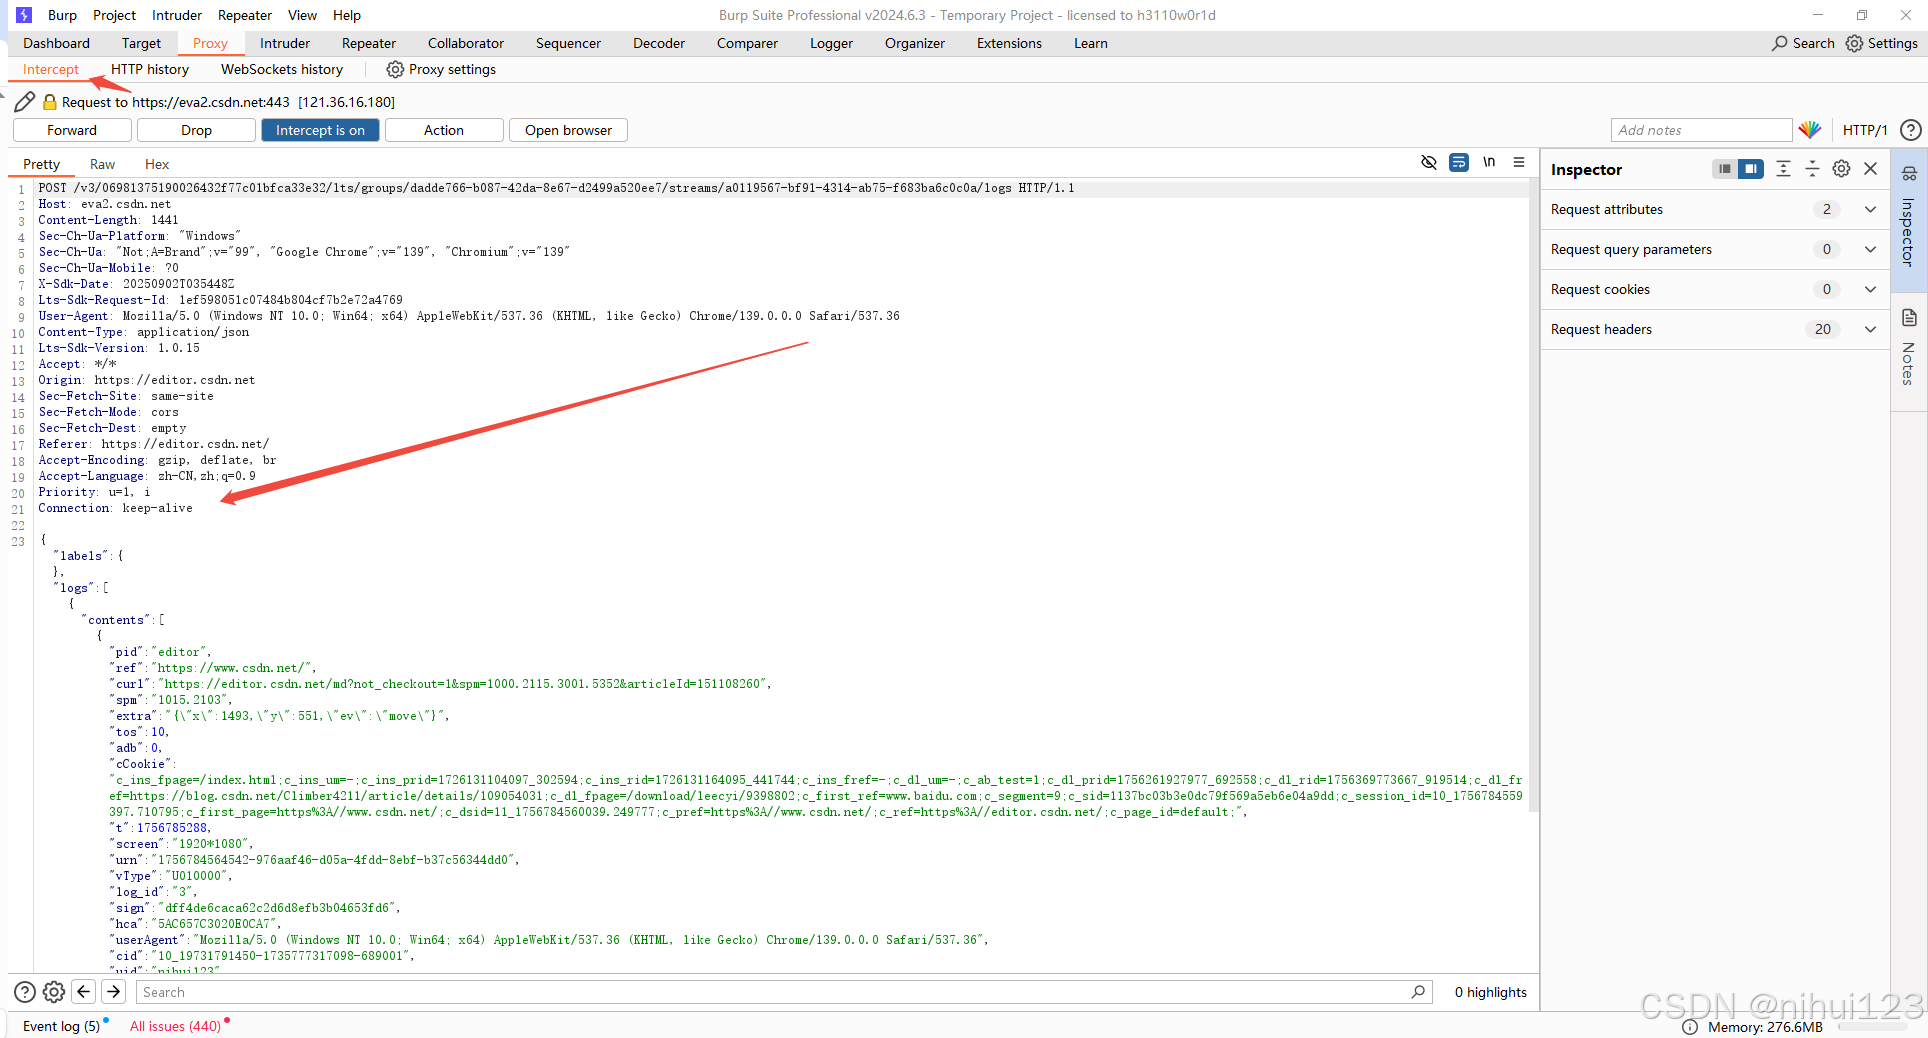
Task: Open the highlight color picker
Action: [1810, 130]
